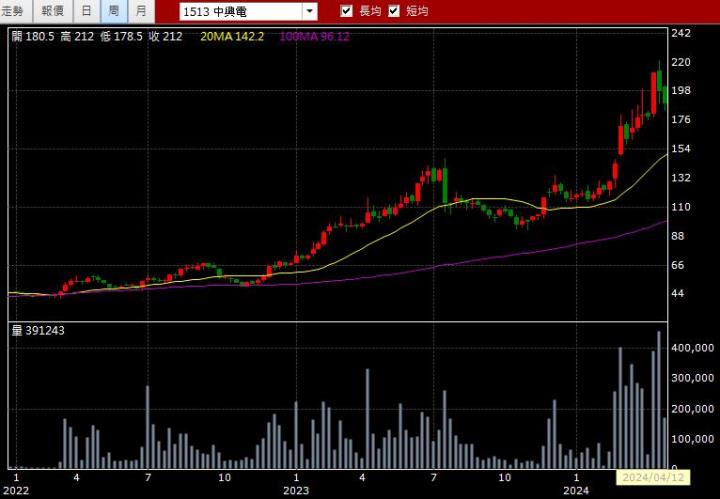Toggle the 短均 short moving average checkbox
The height and width of the screenshot is (499, 720).
coord(394,11)
